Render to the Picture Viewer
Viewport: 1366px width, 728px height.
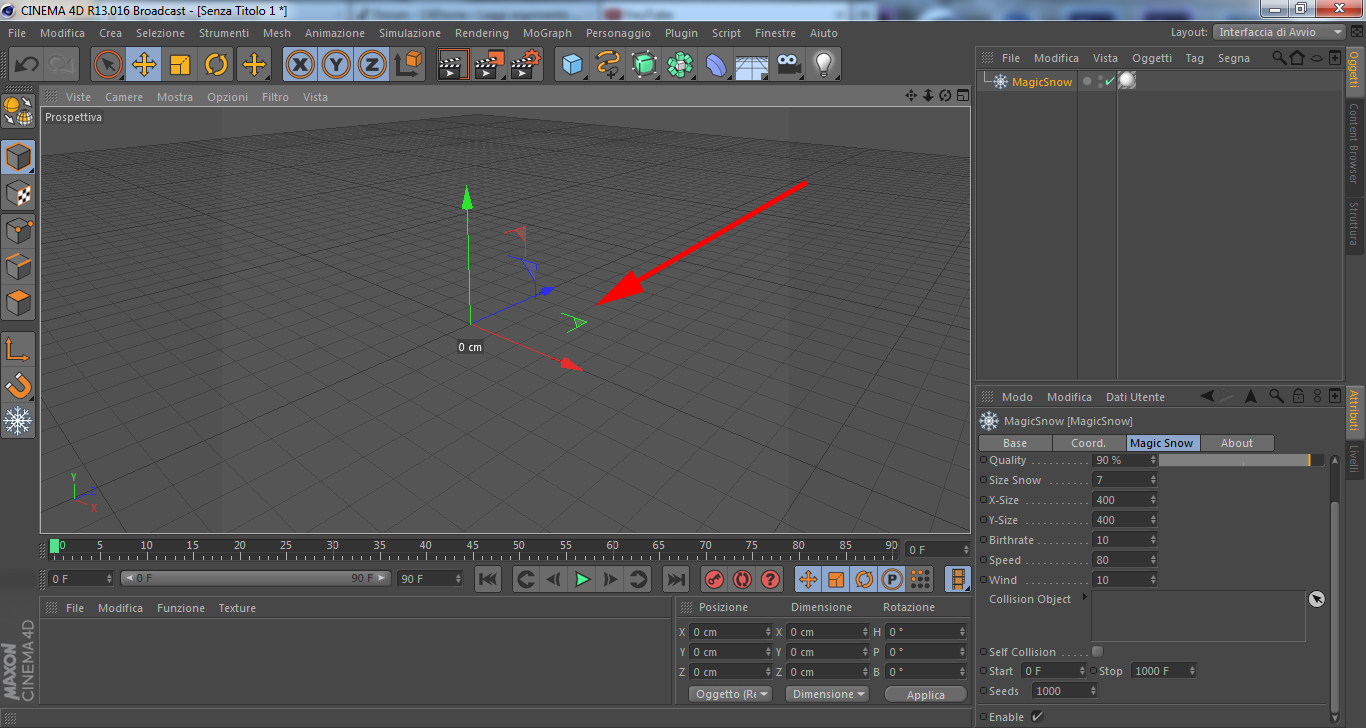click(x=489, y=65)
